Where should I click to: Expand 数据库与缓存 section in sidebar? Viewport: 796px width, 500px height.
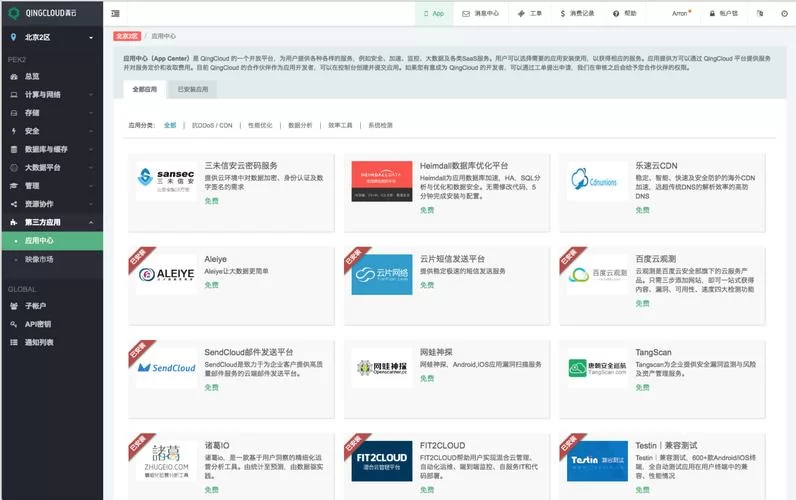point(52,150)
